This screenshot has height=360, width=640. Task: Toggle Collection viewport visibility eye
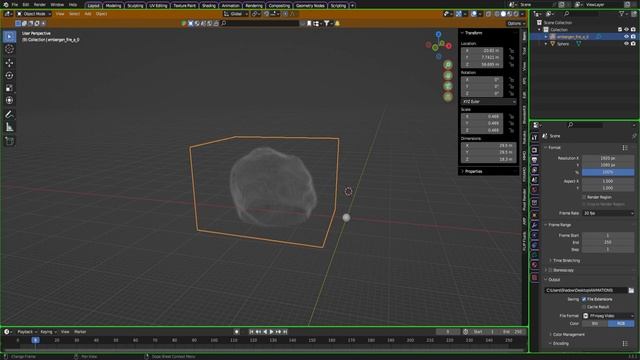[x=626, y=29]
